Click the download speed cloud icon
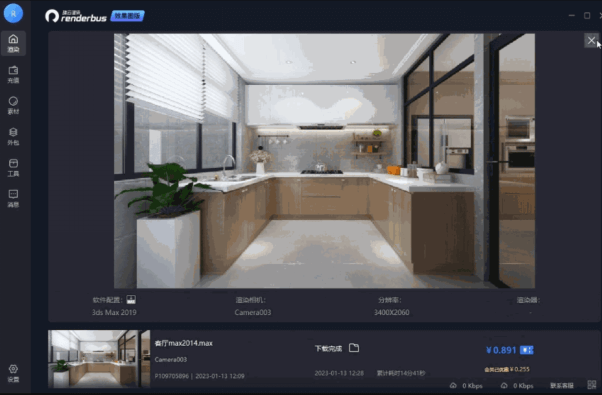 tap(504, 385)
